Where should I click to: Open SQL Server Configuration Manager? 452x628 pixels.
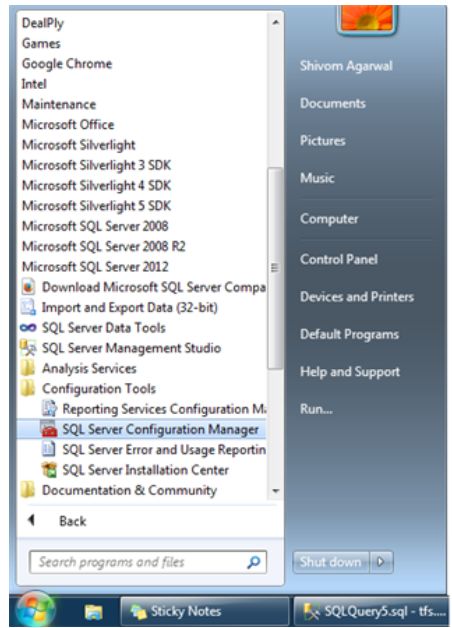(x=141, y=429)
